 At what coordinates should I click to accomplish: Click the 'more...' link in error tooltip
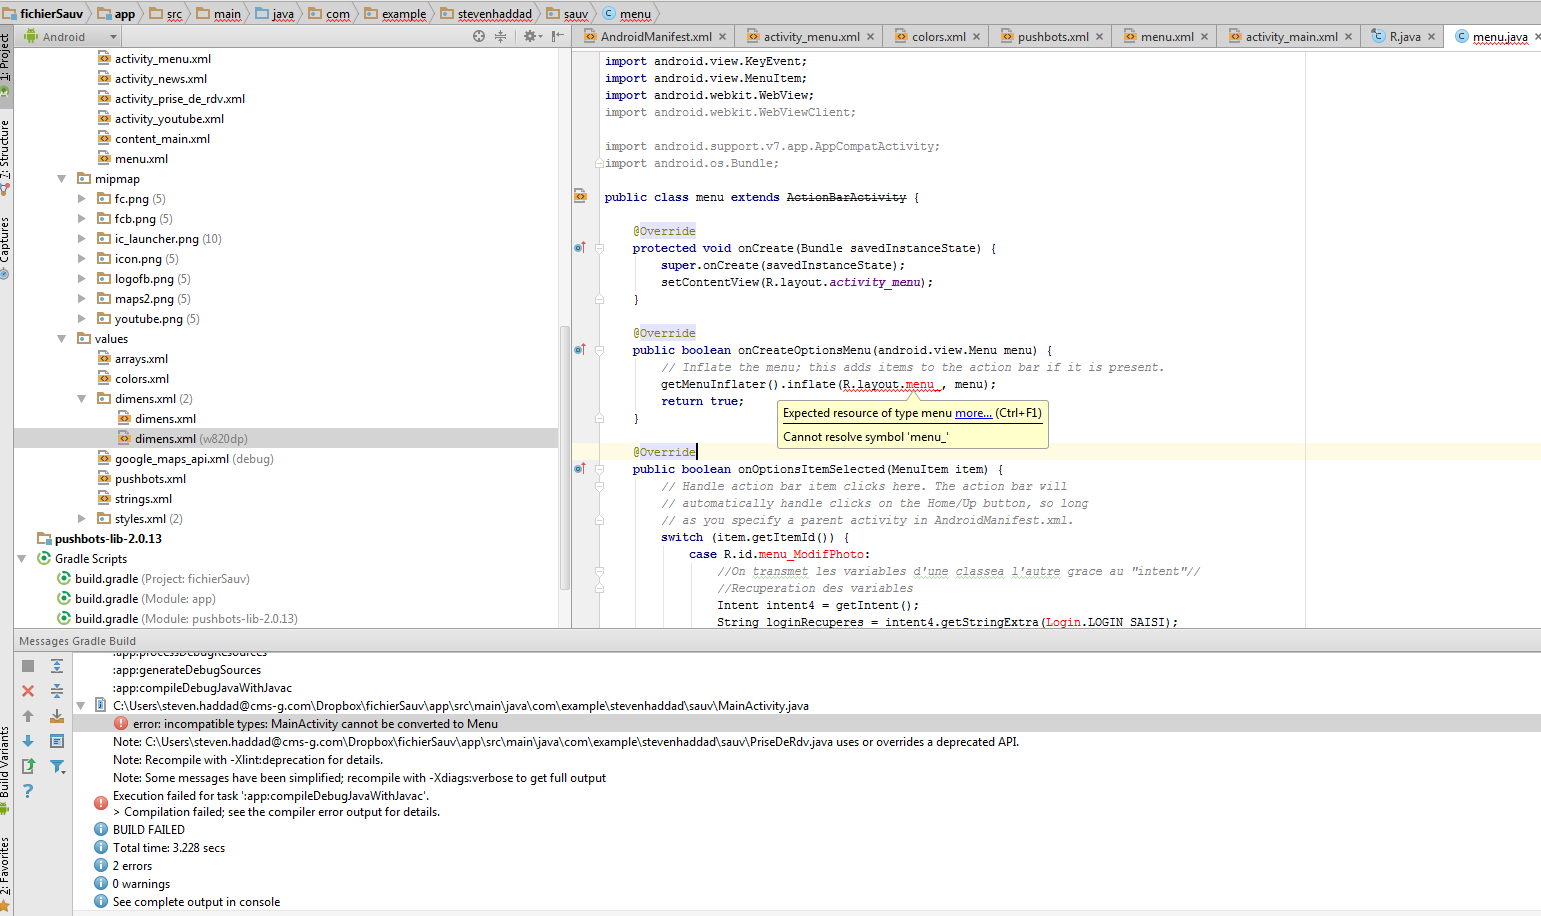pos(973,413)
